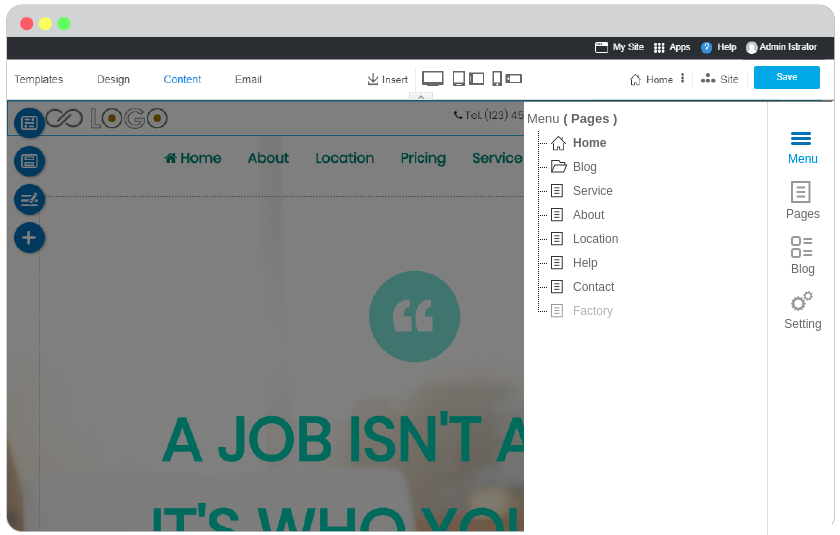Open the Pages panel icon

click(801, 192)
